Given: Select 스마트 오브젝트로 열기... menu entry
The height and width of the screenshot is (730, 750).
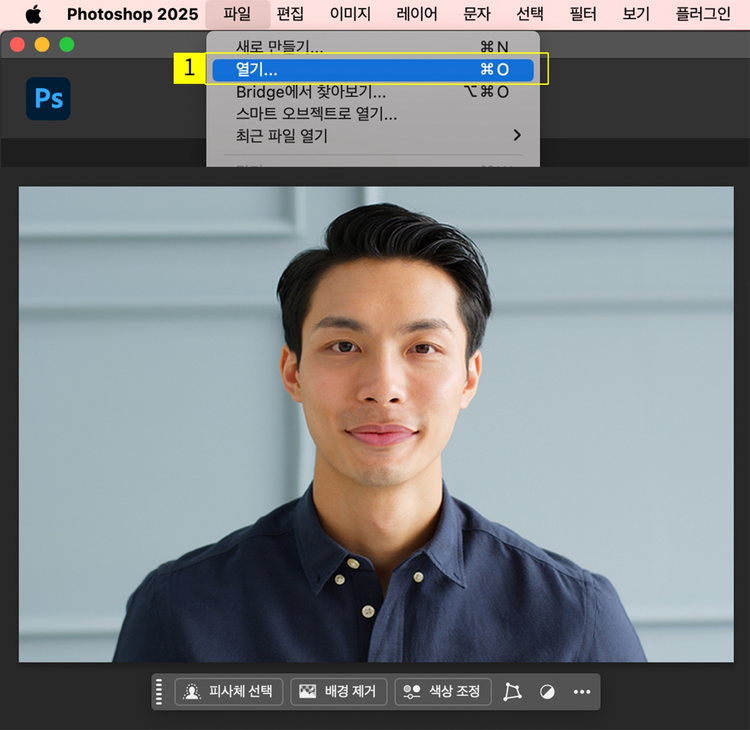Looking at the screenshot, I should click(x=373, y=114).
